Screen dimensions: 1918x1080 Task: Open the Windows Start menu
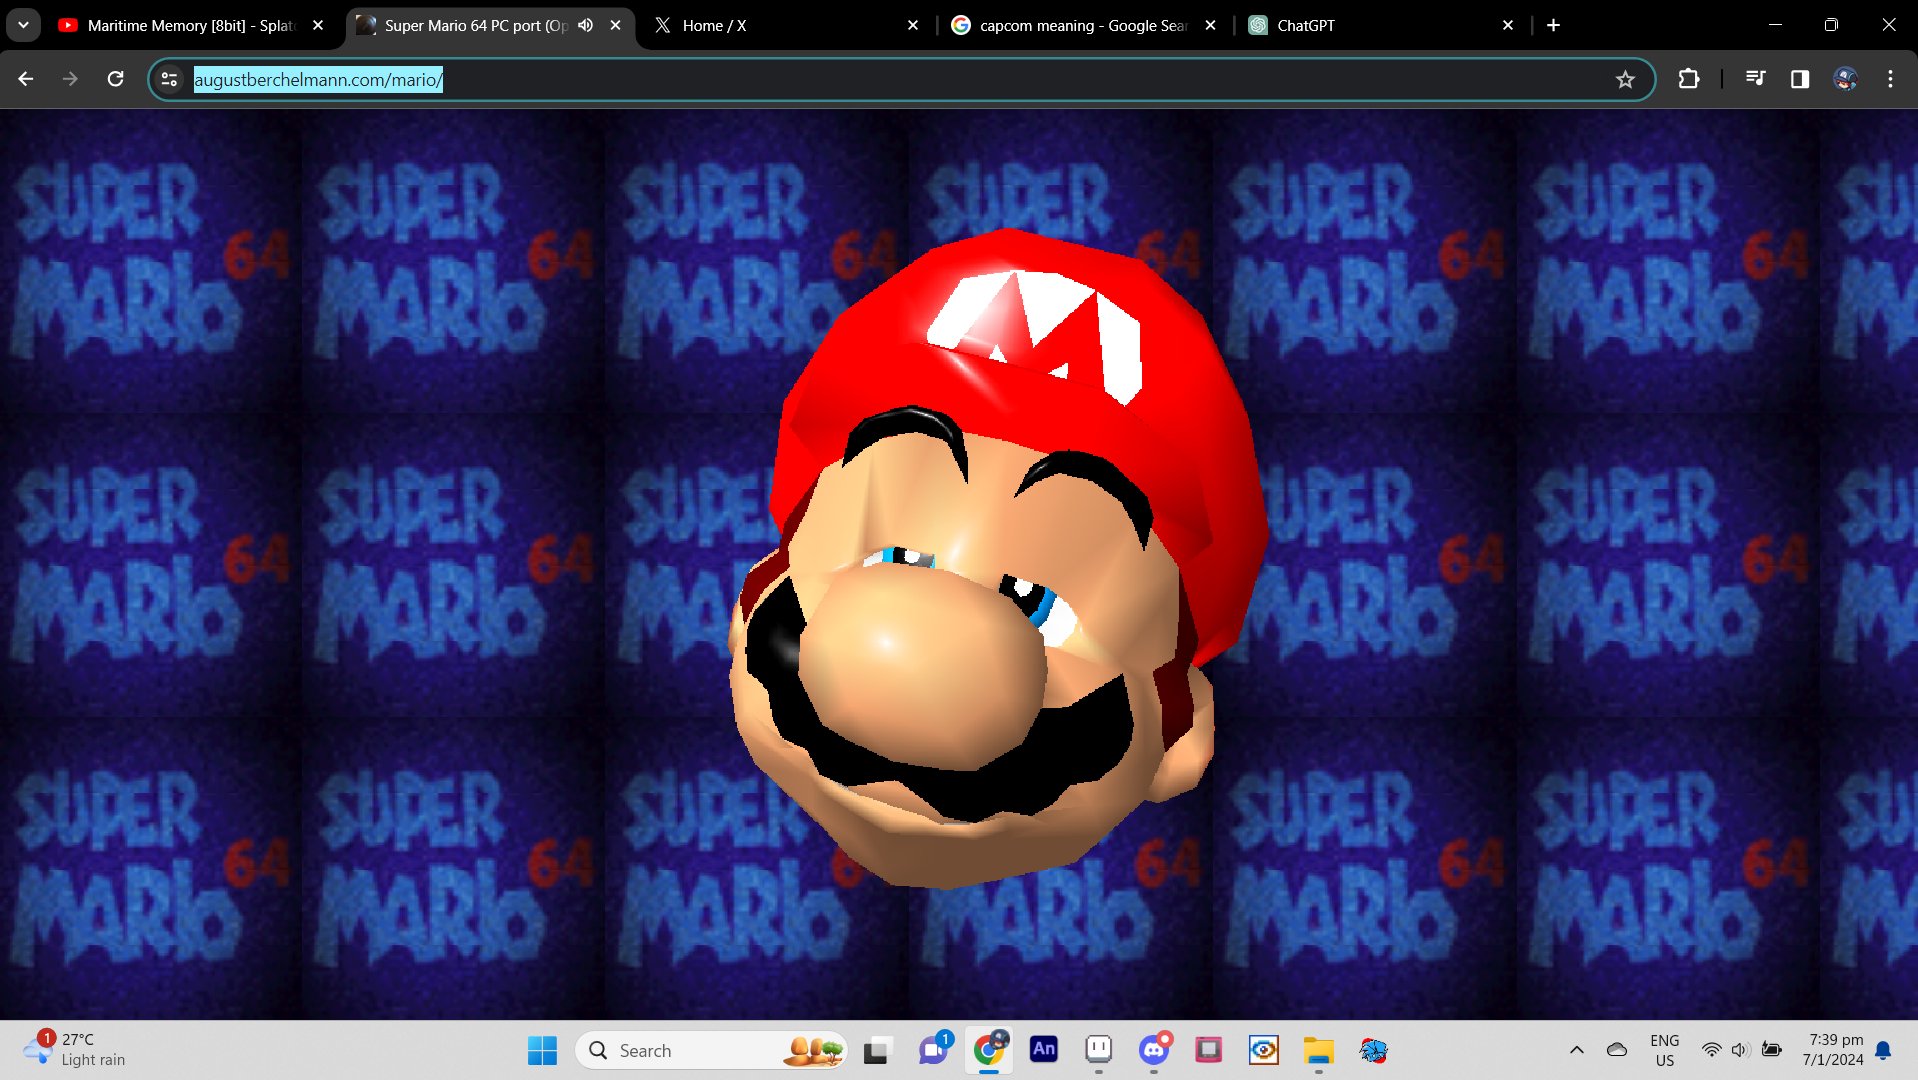pyautogui.click(x=543, y=1050)
